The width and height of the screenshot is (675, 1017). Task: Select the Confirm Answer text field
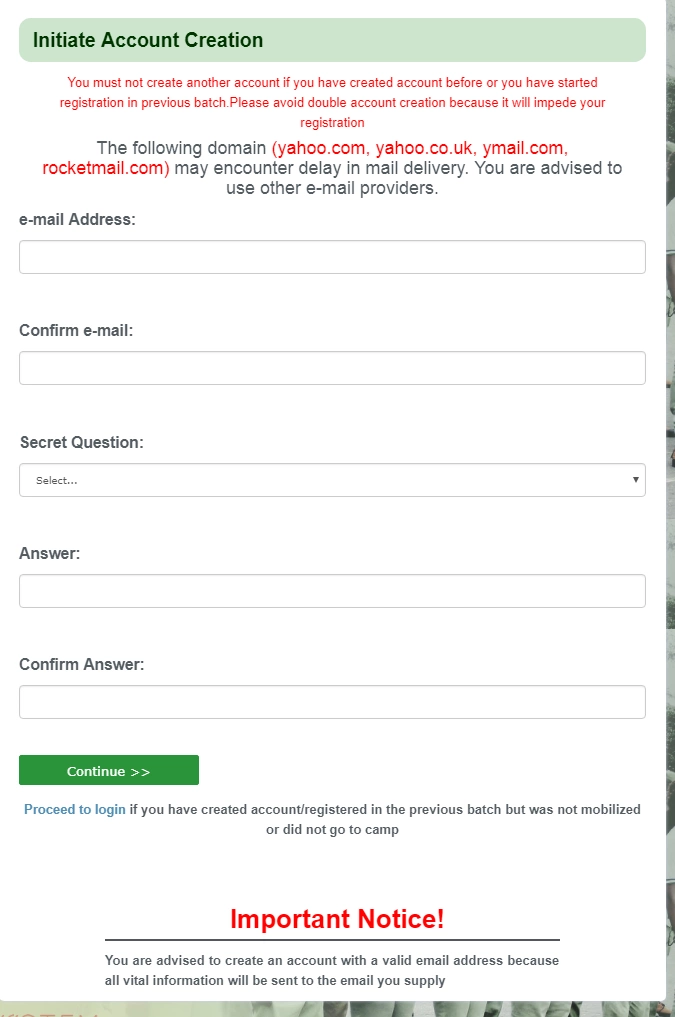pos(332,702)
